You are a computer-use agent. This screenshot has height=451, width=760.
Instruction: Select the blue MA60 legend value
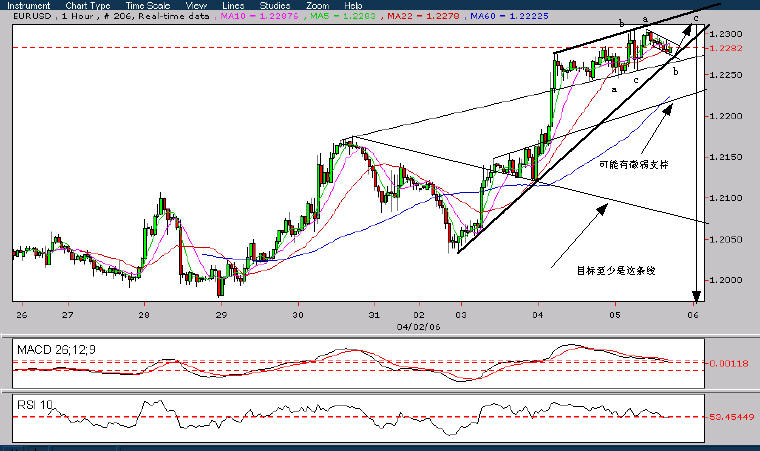point(509,16)
